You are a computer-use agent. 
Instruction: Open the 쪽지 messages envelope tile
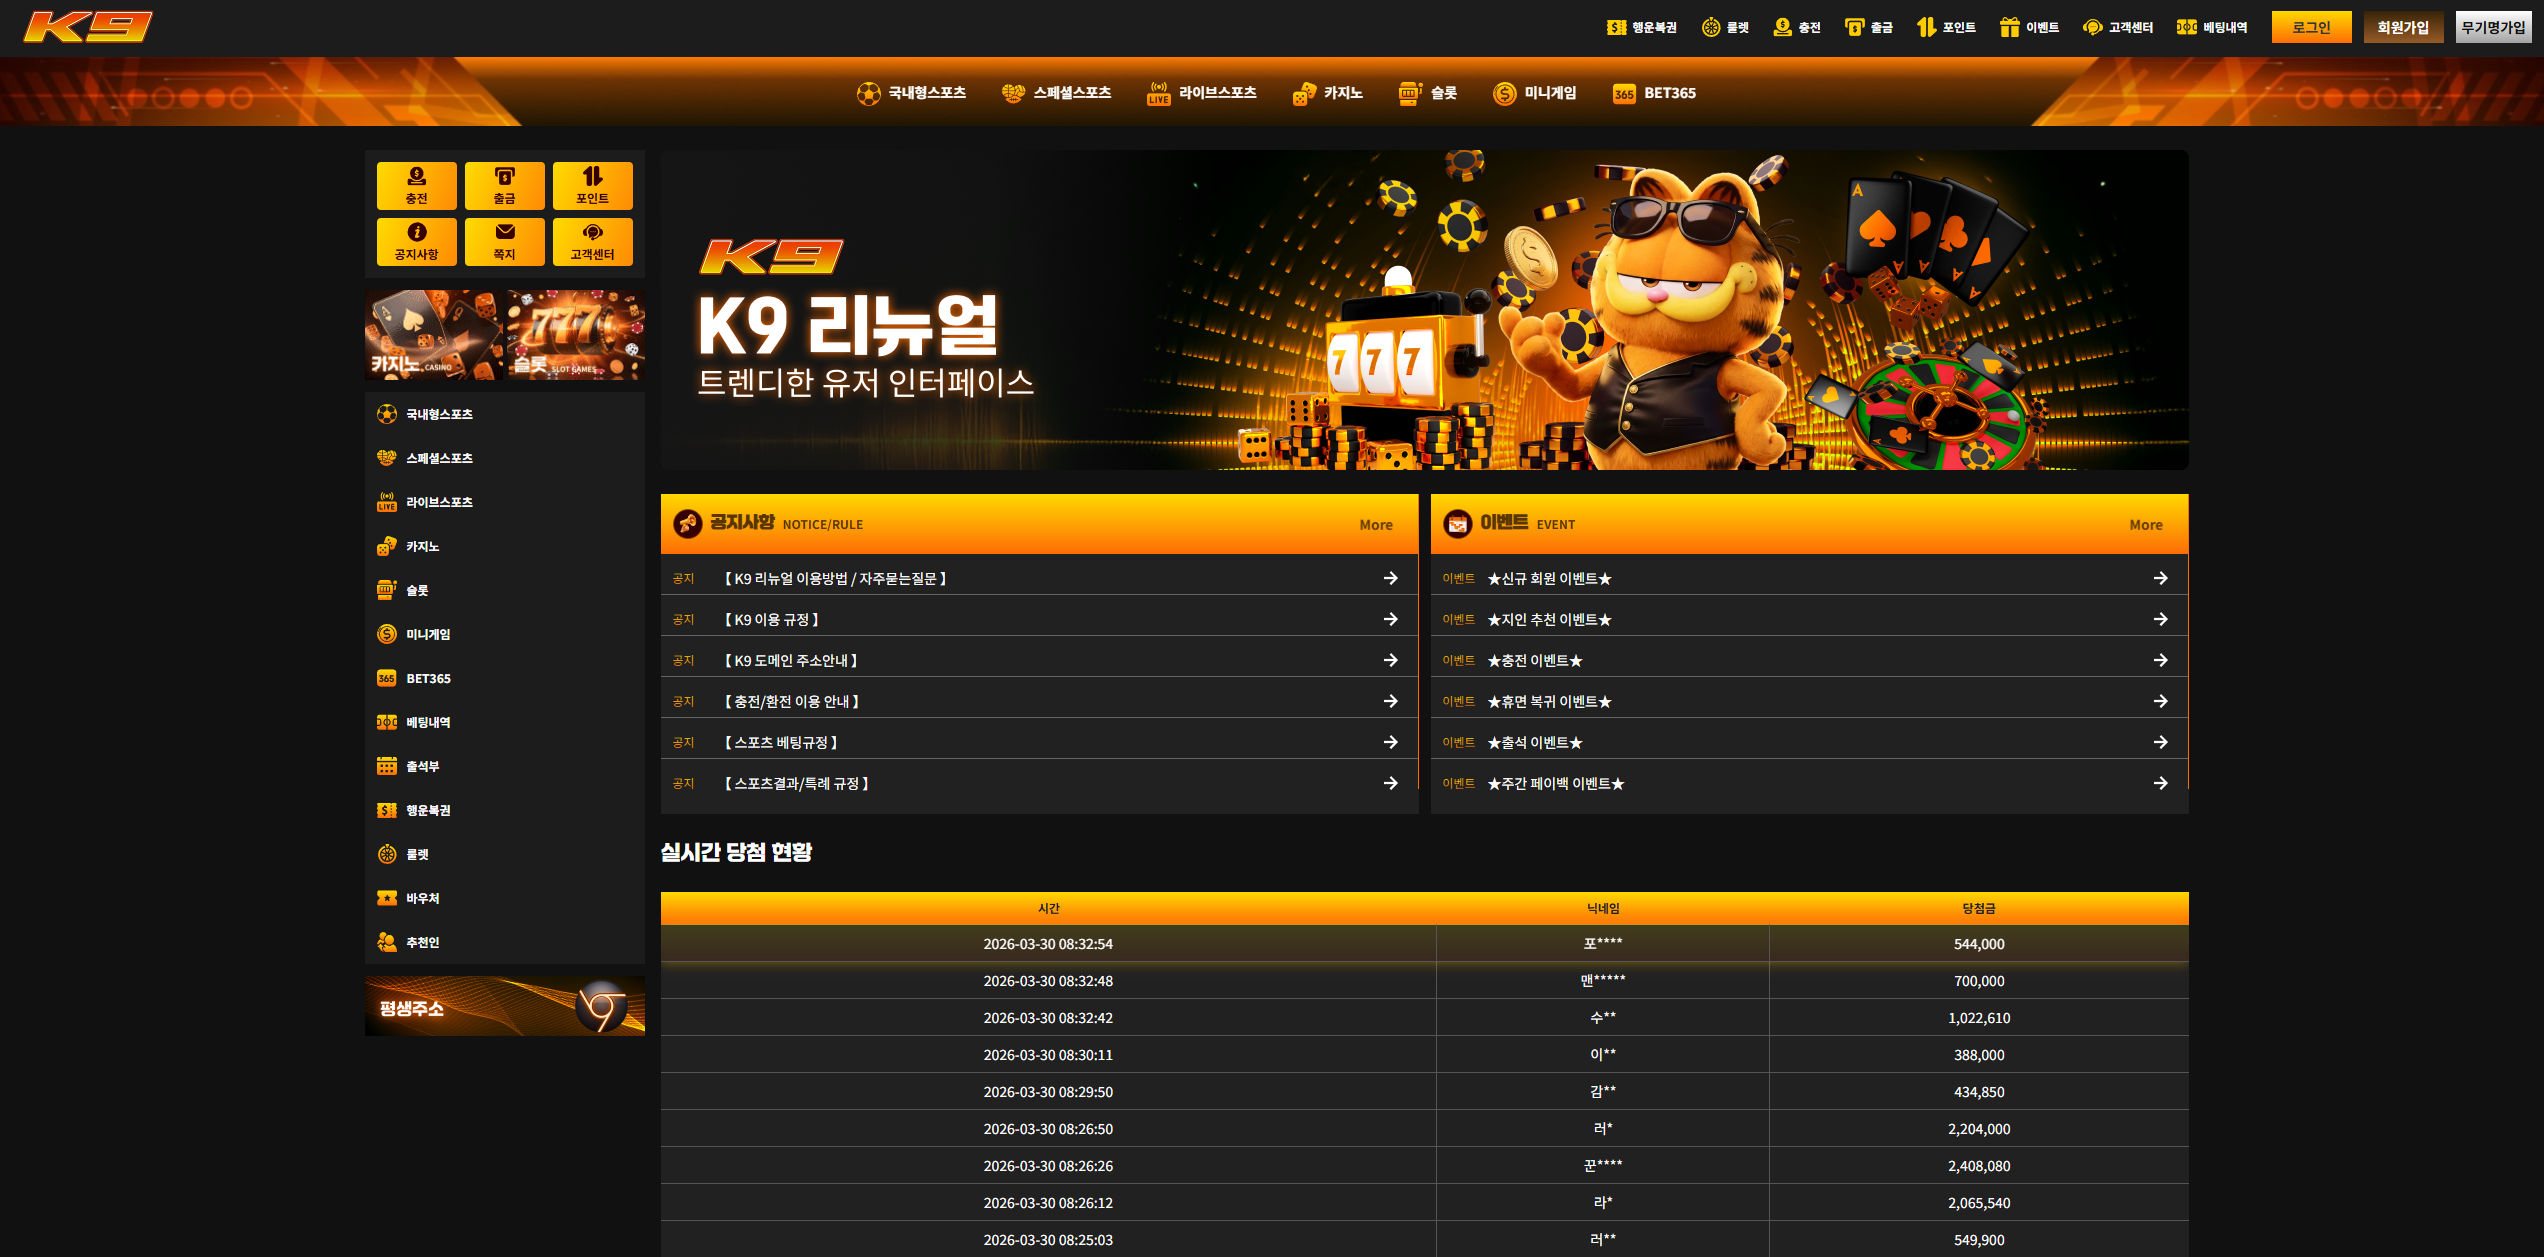[x=504, y=242]
